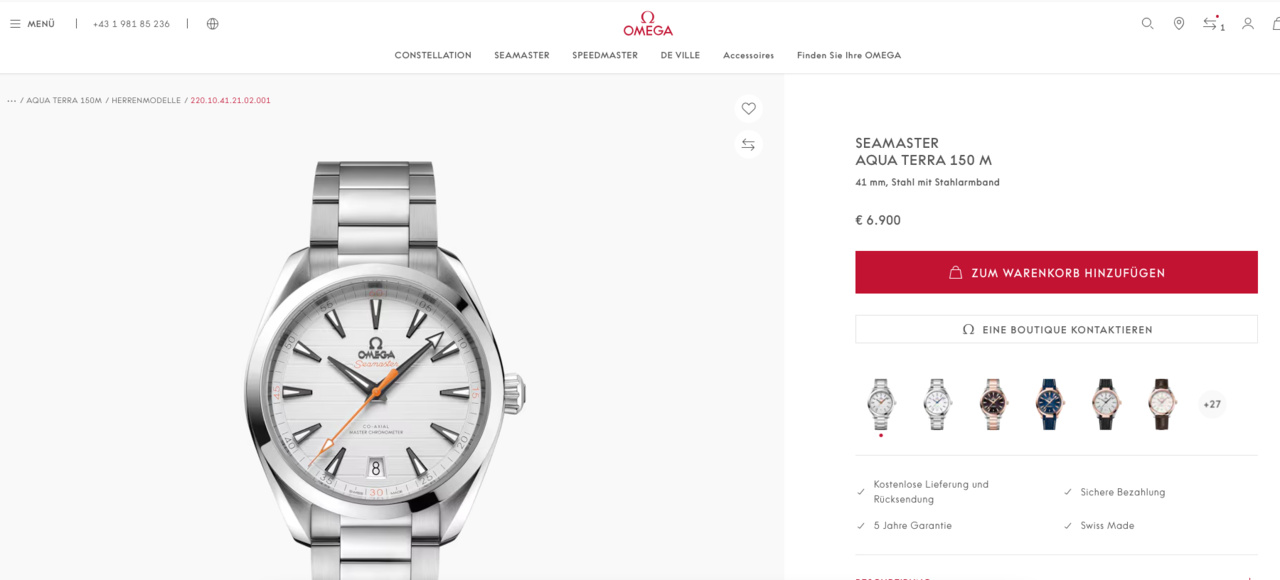Open the SPEEDMASTER navigation menu
The image size is (1280, 580).
pos(605,56)
